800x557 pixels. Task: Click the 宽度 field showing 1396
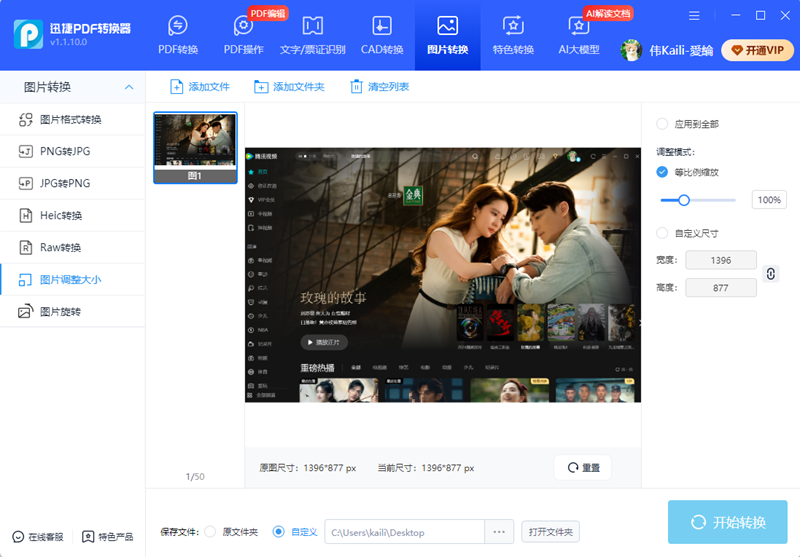tap(720, 260)
